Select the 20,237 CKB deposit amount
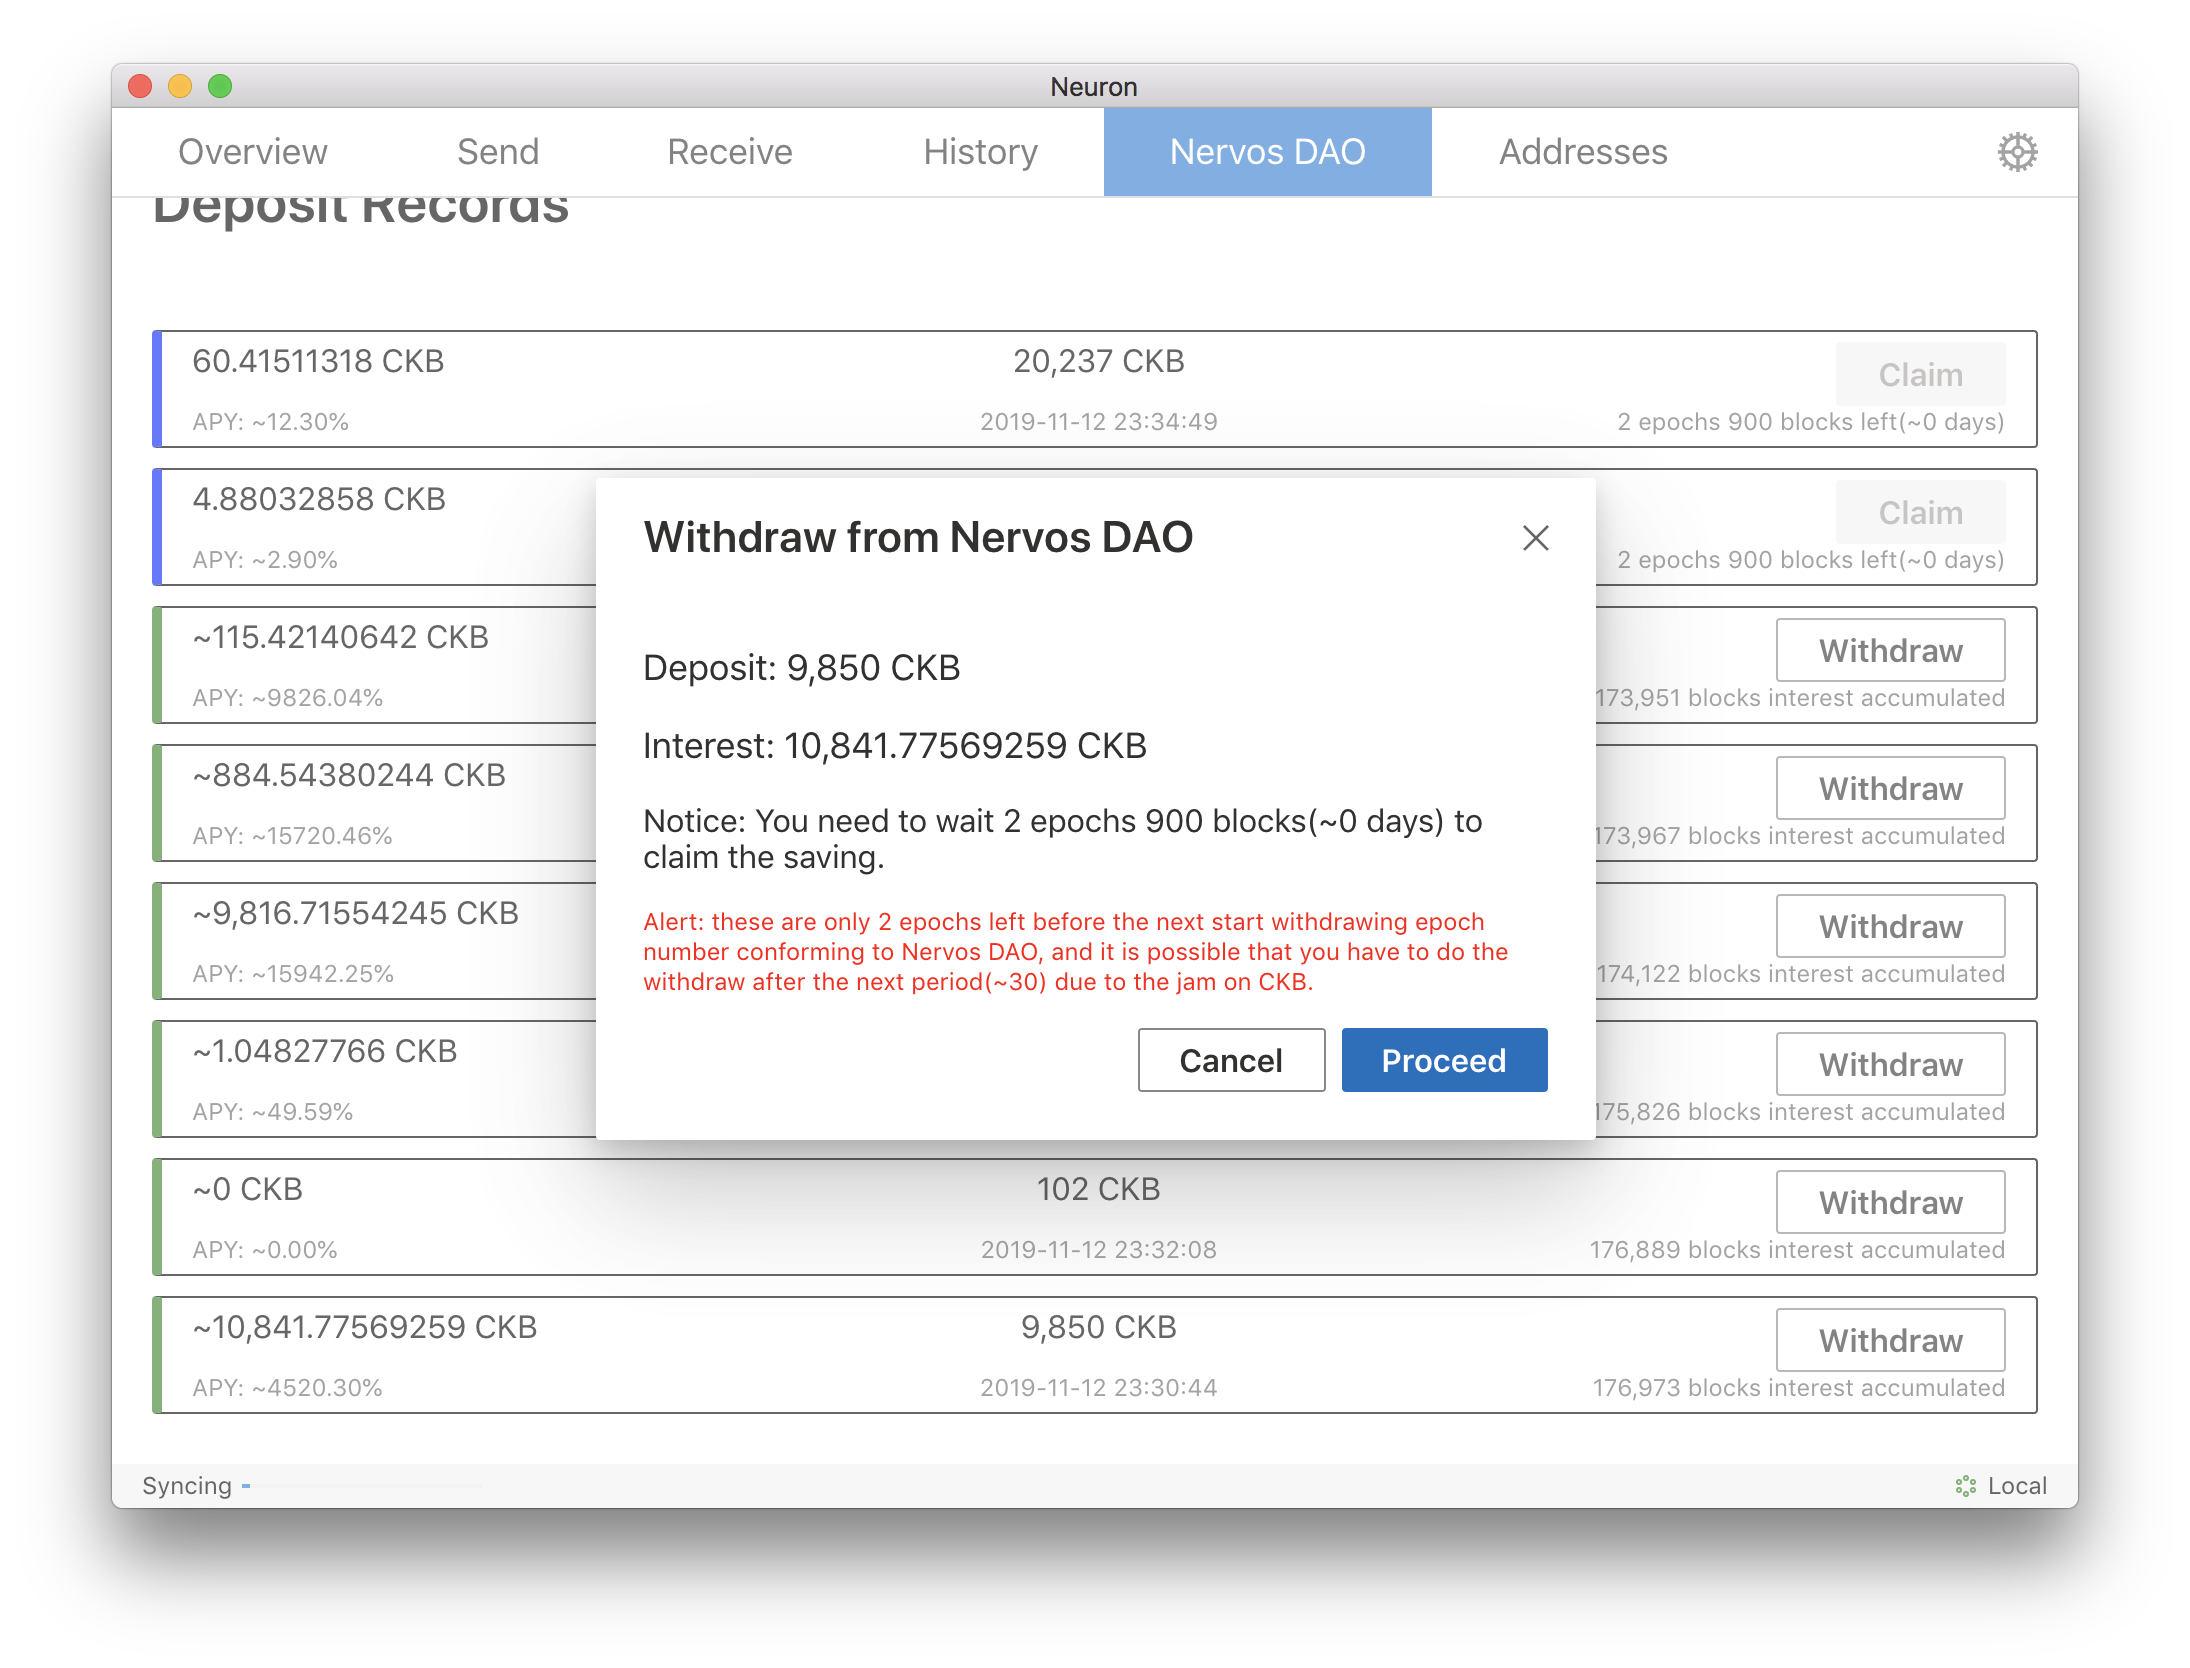The width and height of the screenshot is (2190, 1668). point(1098,361)
